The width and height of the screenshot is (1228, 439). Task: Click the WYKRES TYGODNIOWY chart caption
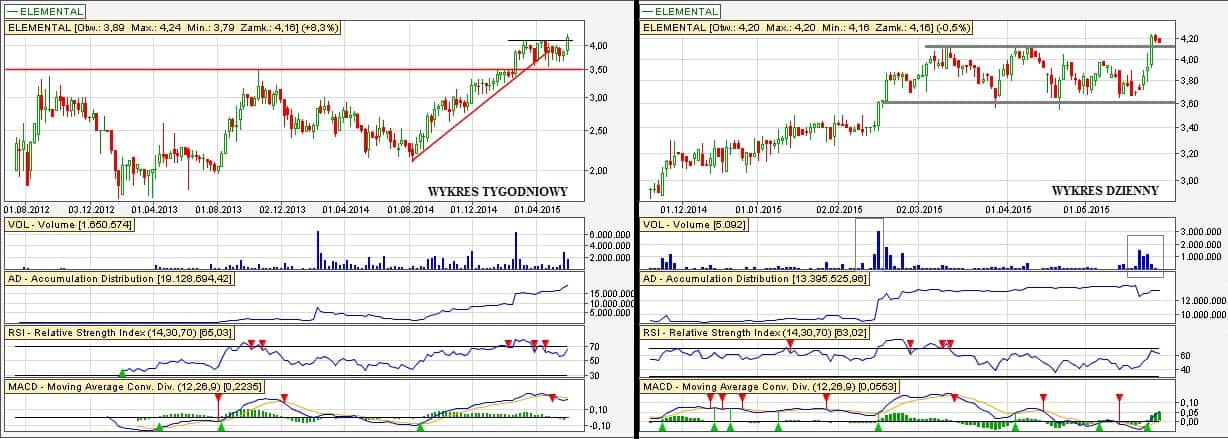(x=497, y=191)
